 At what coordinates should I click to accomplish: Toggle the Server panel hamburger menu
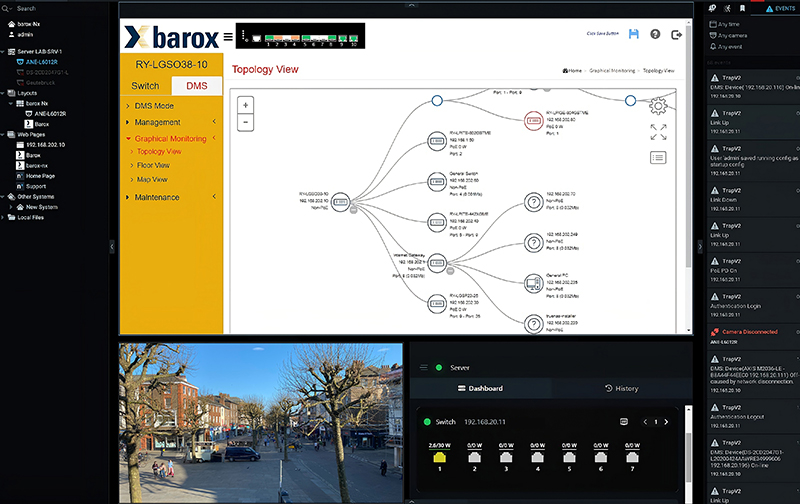(x=423, y=368)
